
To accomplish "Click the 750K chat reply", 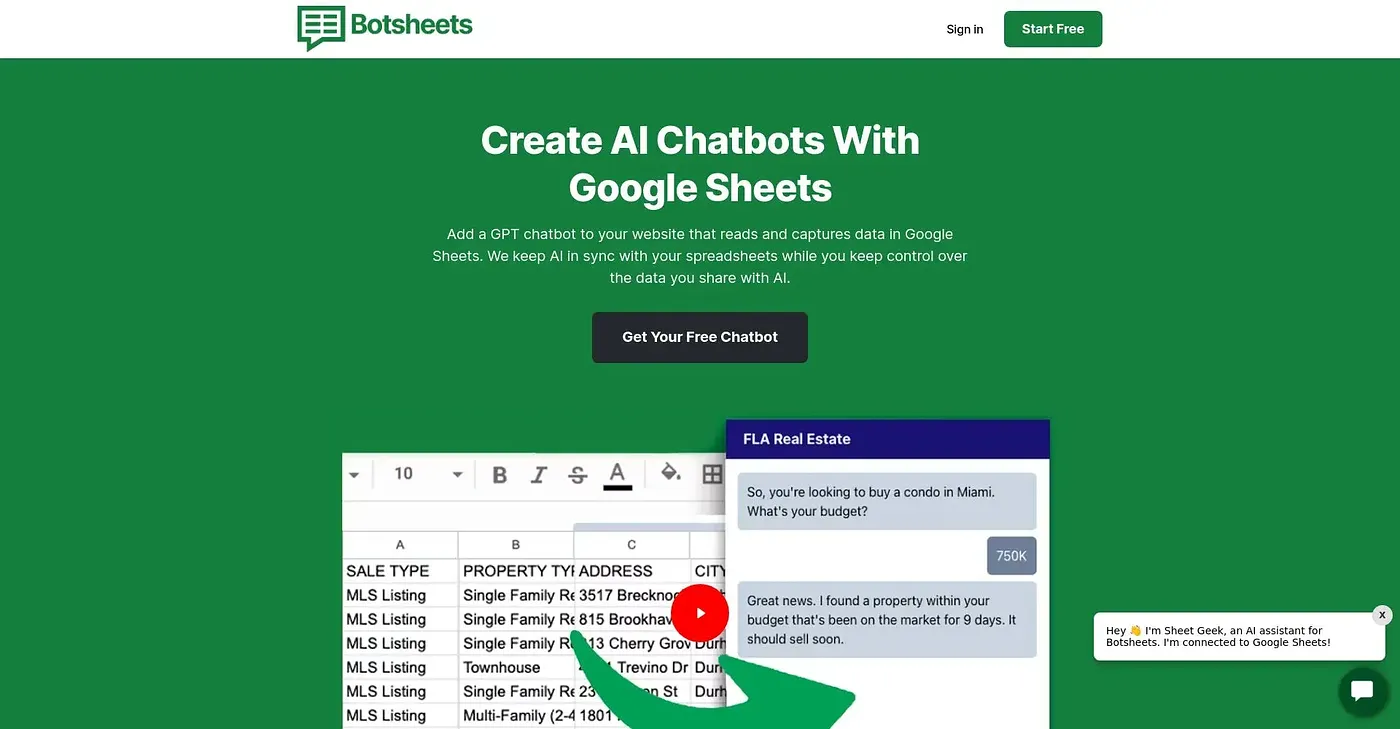I will (1012, 556).
